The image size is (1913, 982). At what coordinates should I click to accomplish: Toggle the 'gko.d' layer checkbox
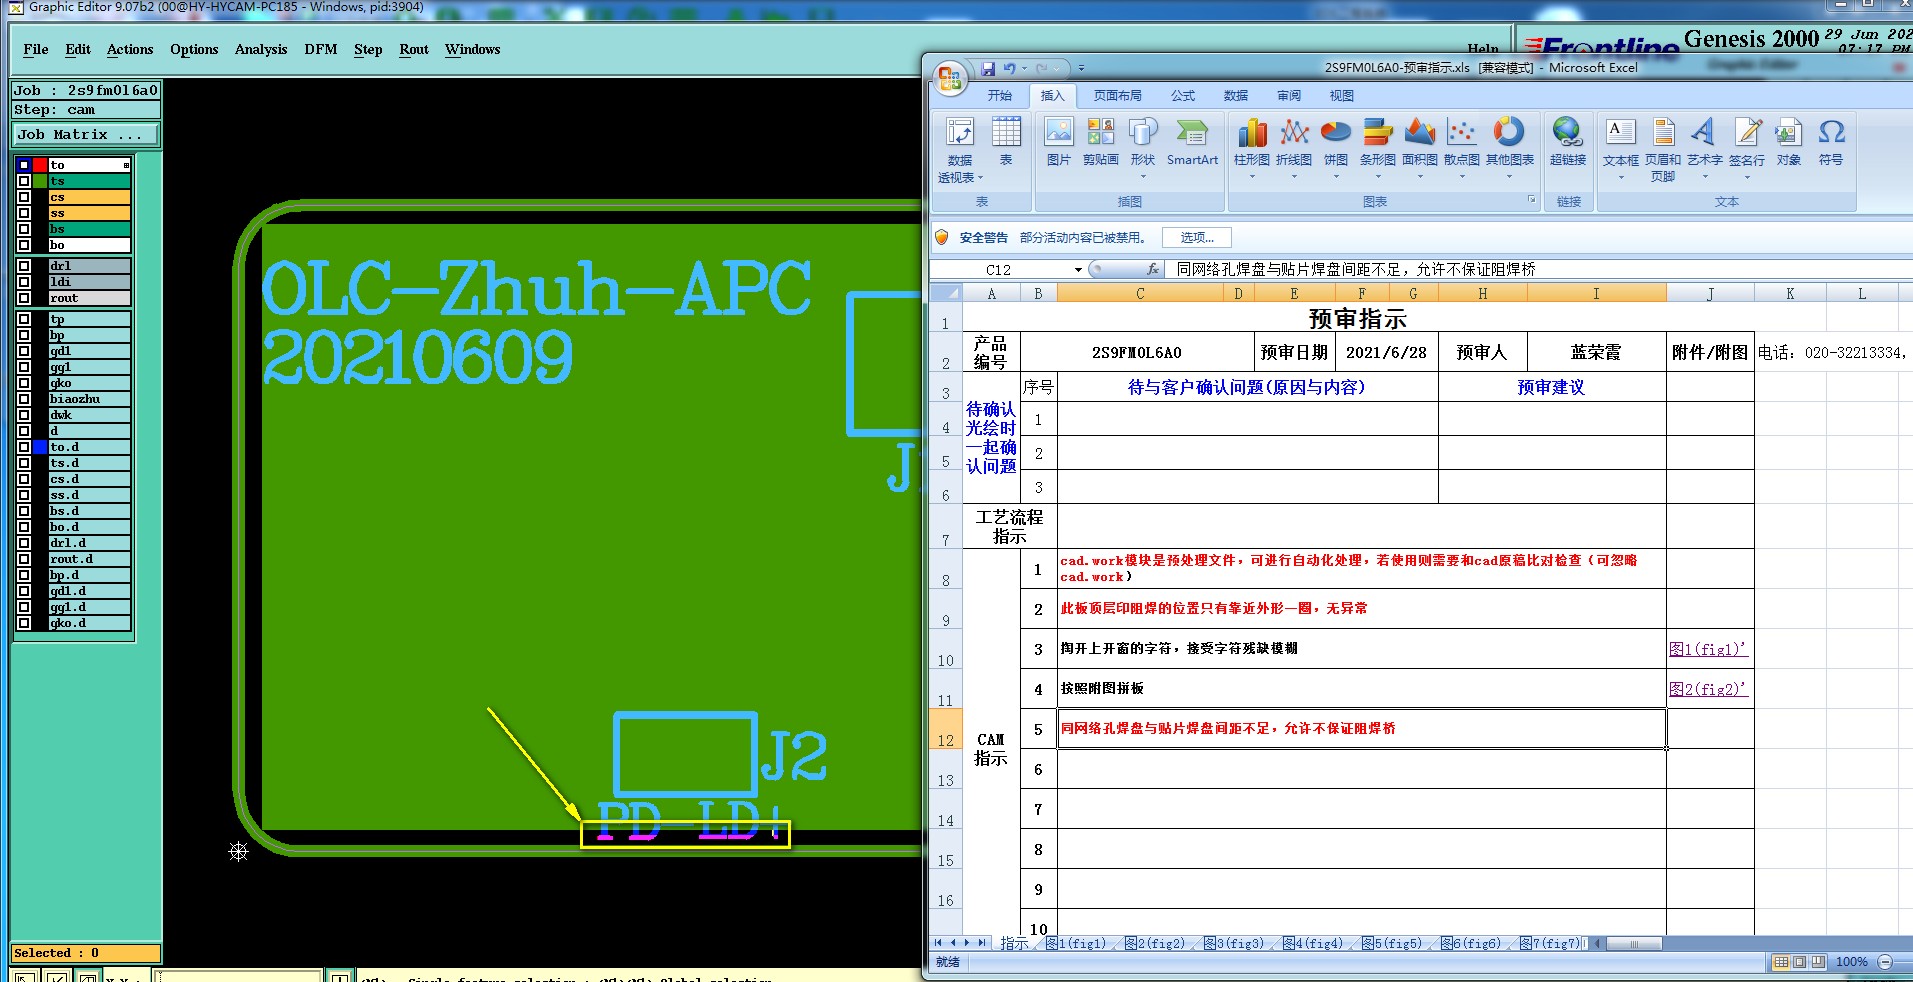point(23,623)
